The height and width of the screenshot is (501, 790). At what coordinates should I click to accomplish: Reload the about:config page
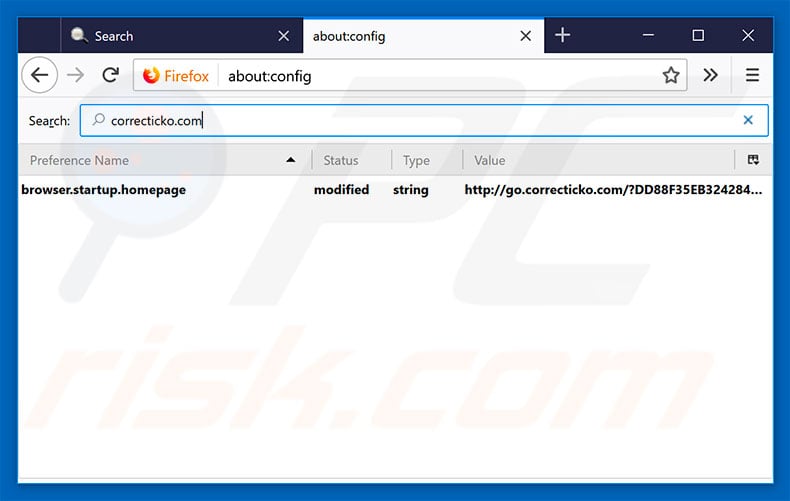(111, 76)
